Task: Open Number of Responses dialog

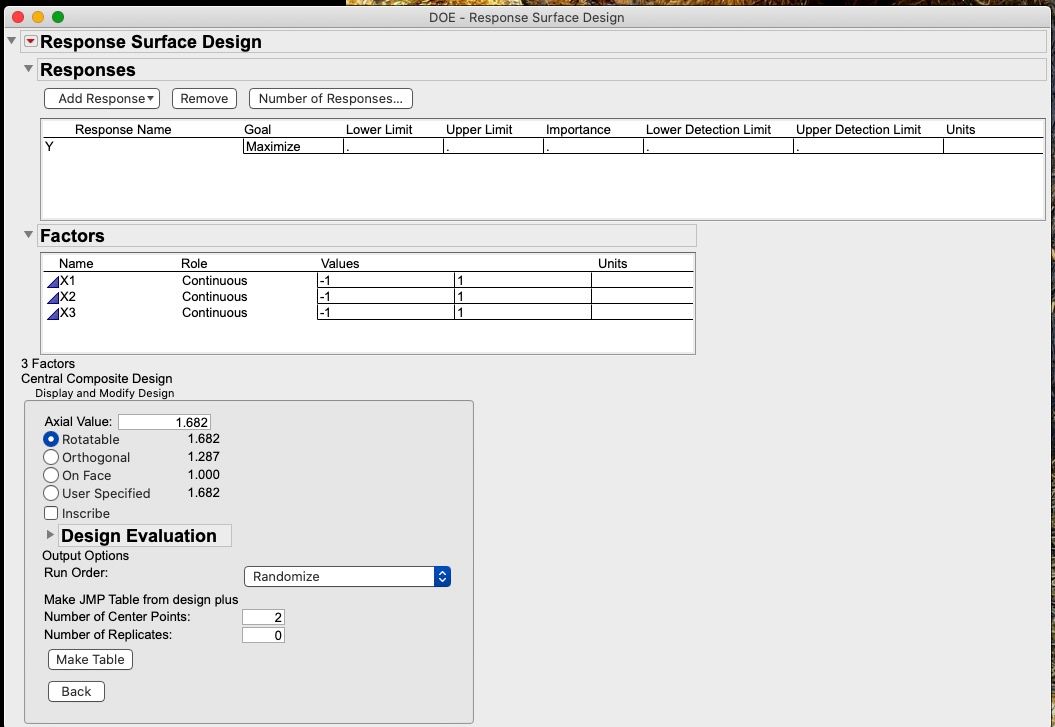Action: (x=331, y=98)
